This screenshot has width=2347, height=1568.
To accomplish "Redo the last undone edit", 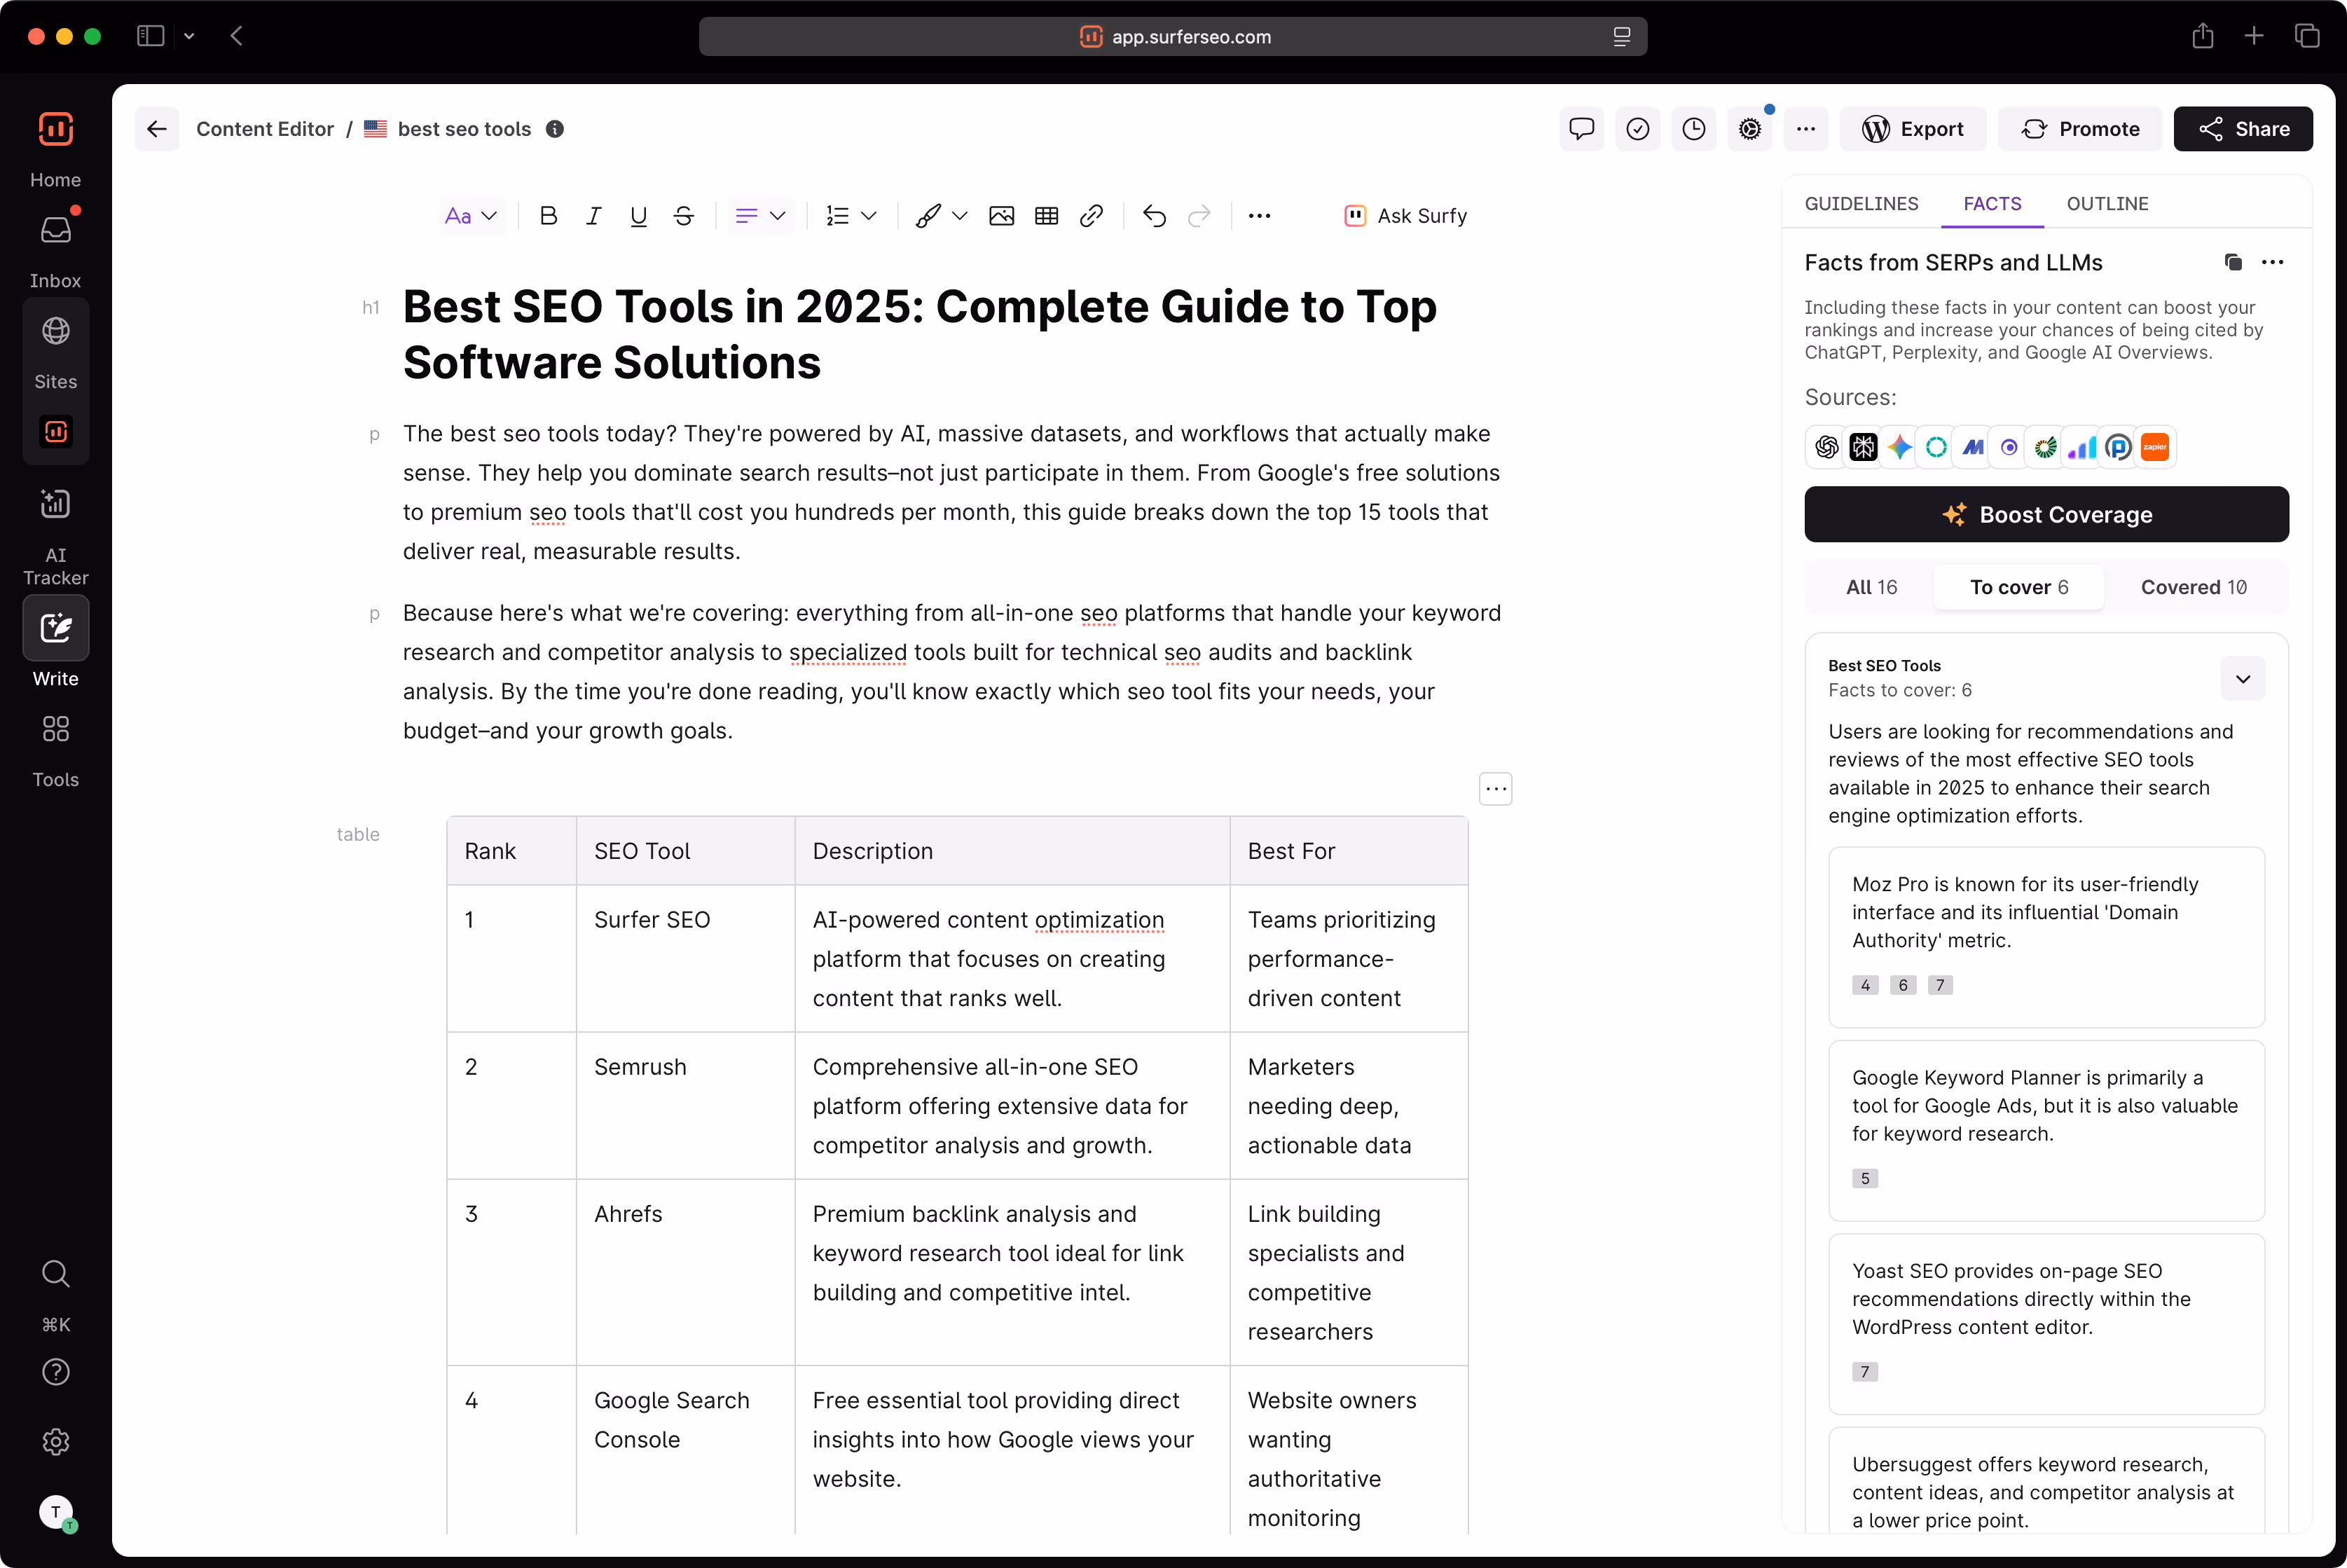I will [x=1199, y=216].
